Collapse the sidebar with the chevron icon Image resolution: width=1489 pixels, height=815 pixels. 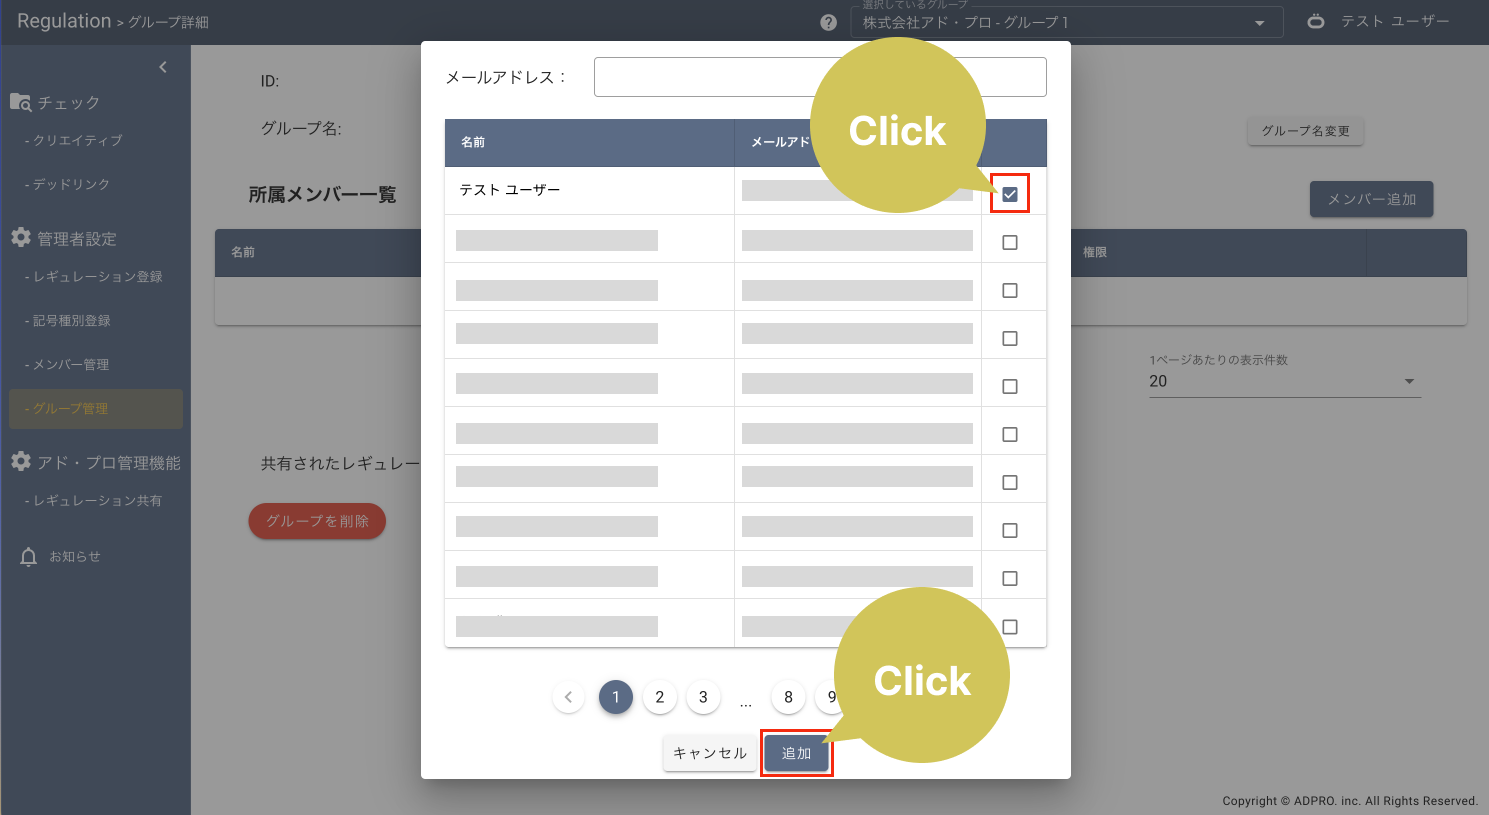point(163,67)
